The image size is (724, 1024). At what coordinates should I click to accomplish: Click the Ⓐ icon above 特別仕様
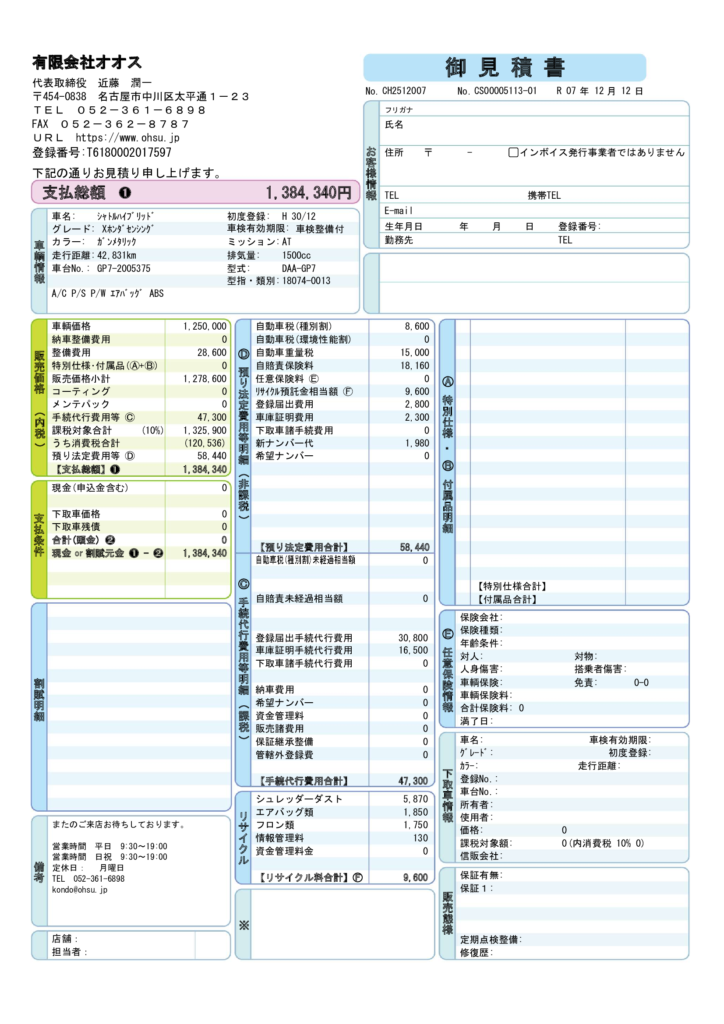tap(447, 381)
